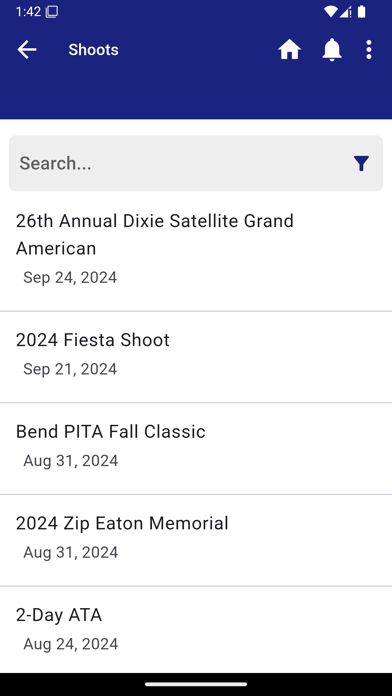Open 26th Annual Dixie Satellite Grand American
Screen dimensions: 392x696
[x=196, y=252]
